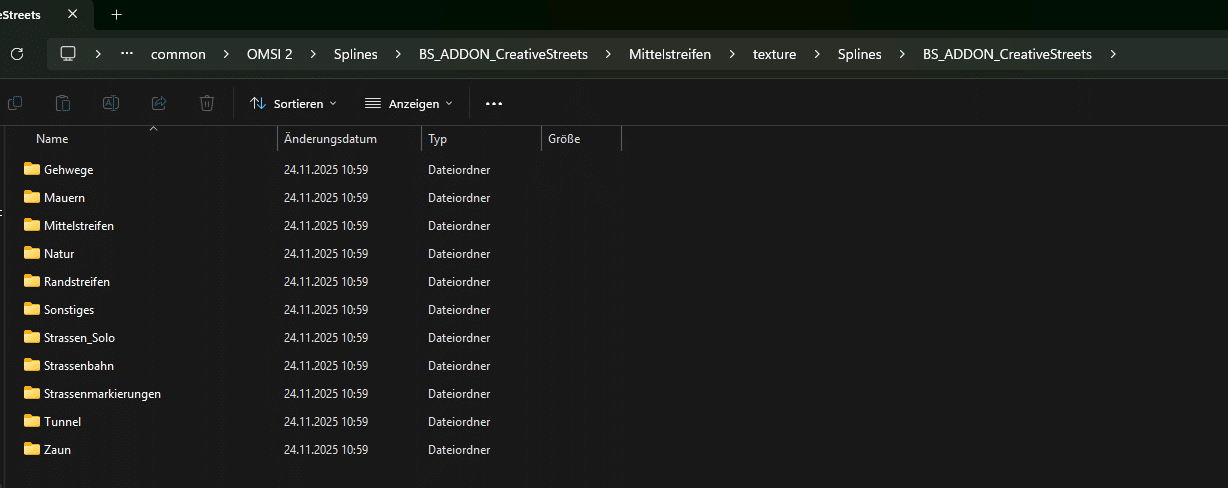Click the refresh icon beside the address bar
This screenshot has height=488, width=1228.
(17, 54)
